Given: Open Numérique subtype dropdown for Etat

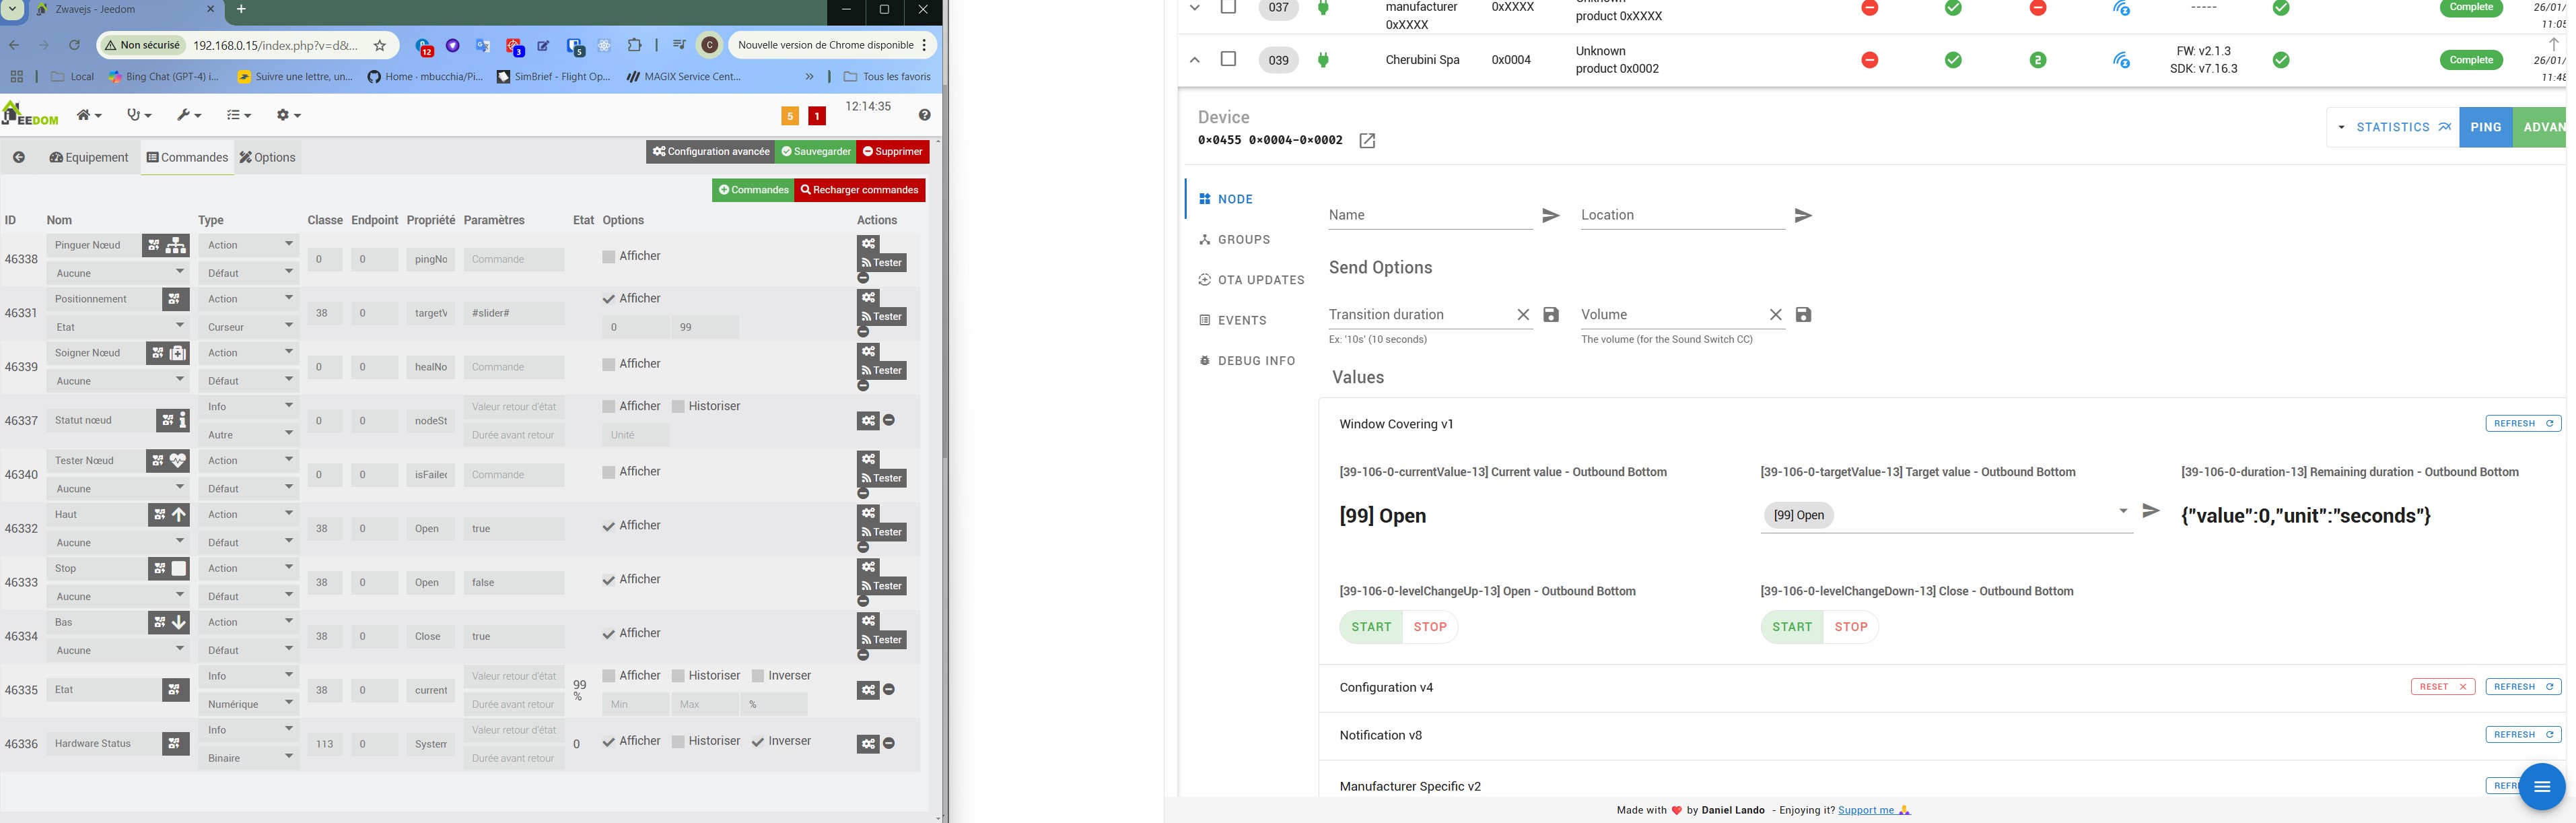Looking at the screenshot, I should coord(248,704).
